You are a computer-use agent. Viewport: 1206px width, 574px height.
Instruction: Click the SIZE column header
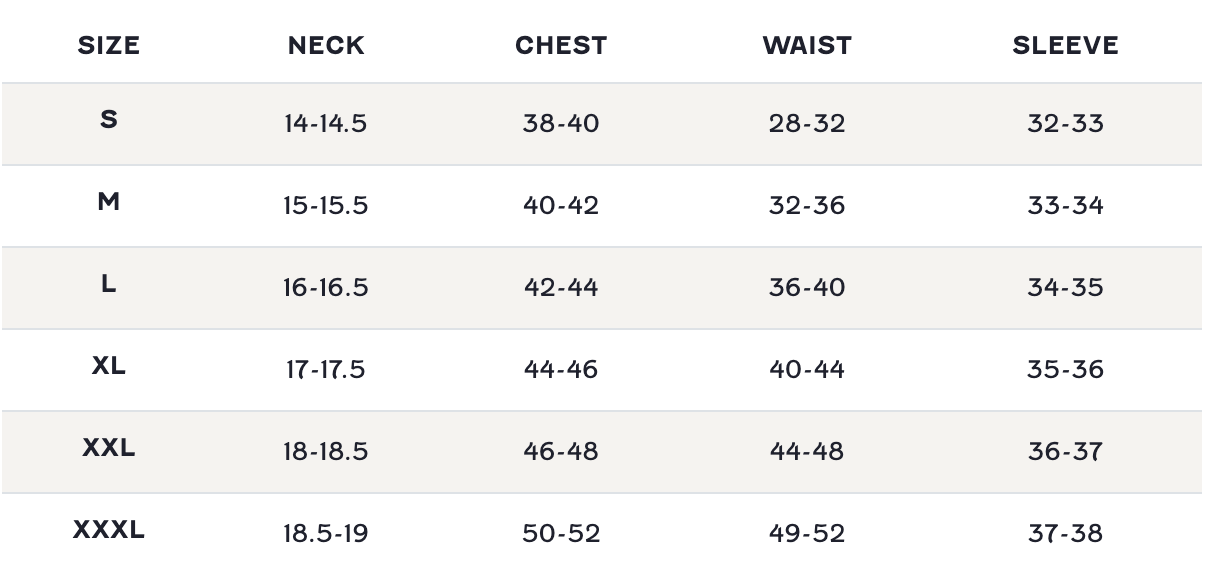108,46
